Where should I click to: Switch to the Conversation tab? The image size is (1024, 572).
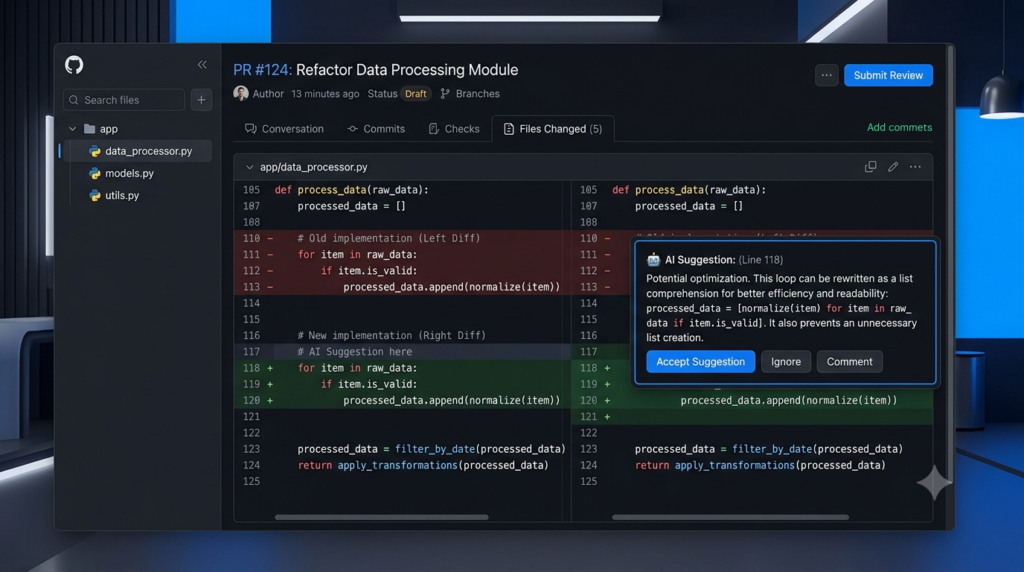pyautogui.click(x=284, y=129)
